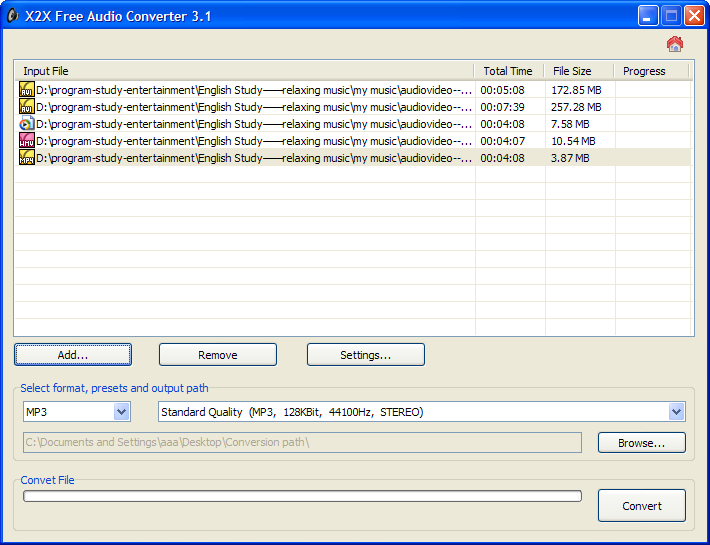Click the MP4 file icon in the last row
Viewport: 710px width, 545px height.
[27, 158]
